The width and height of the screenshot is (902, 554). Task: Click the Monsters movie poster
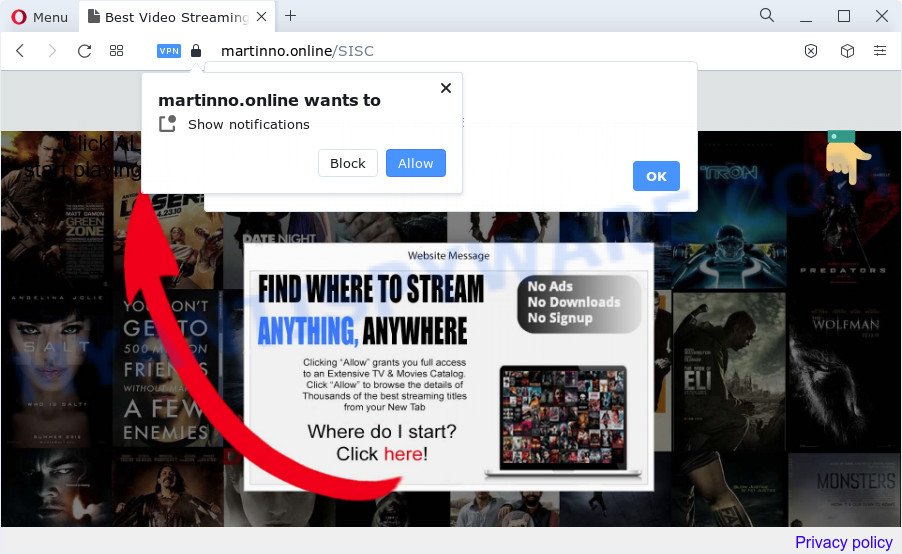[x=844, y=490]
